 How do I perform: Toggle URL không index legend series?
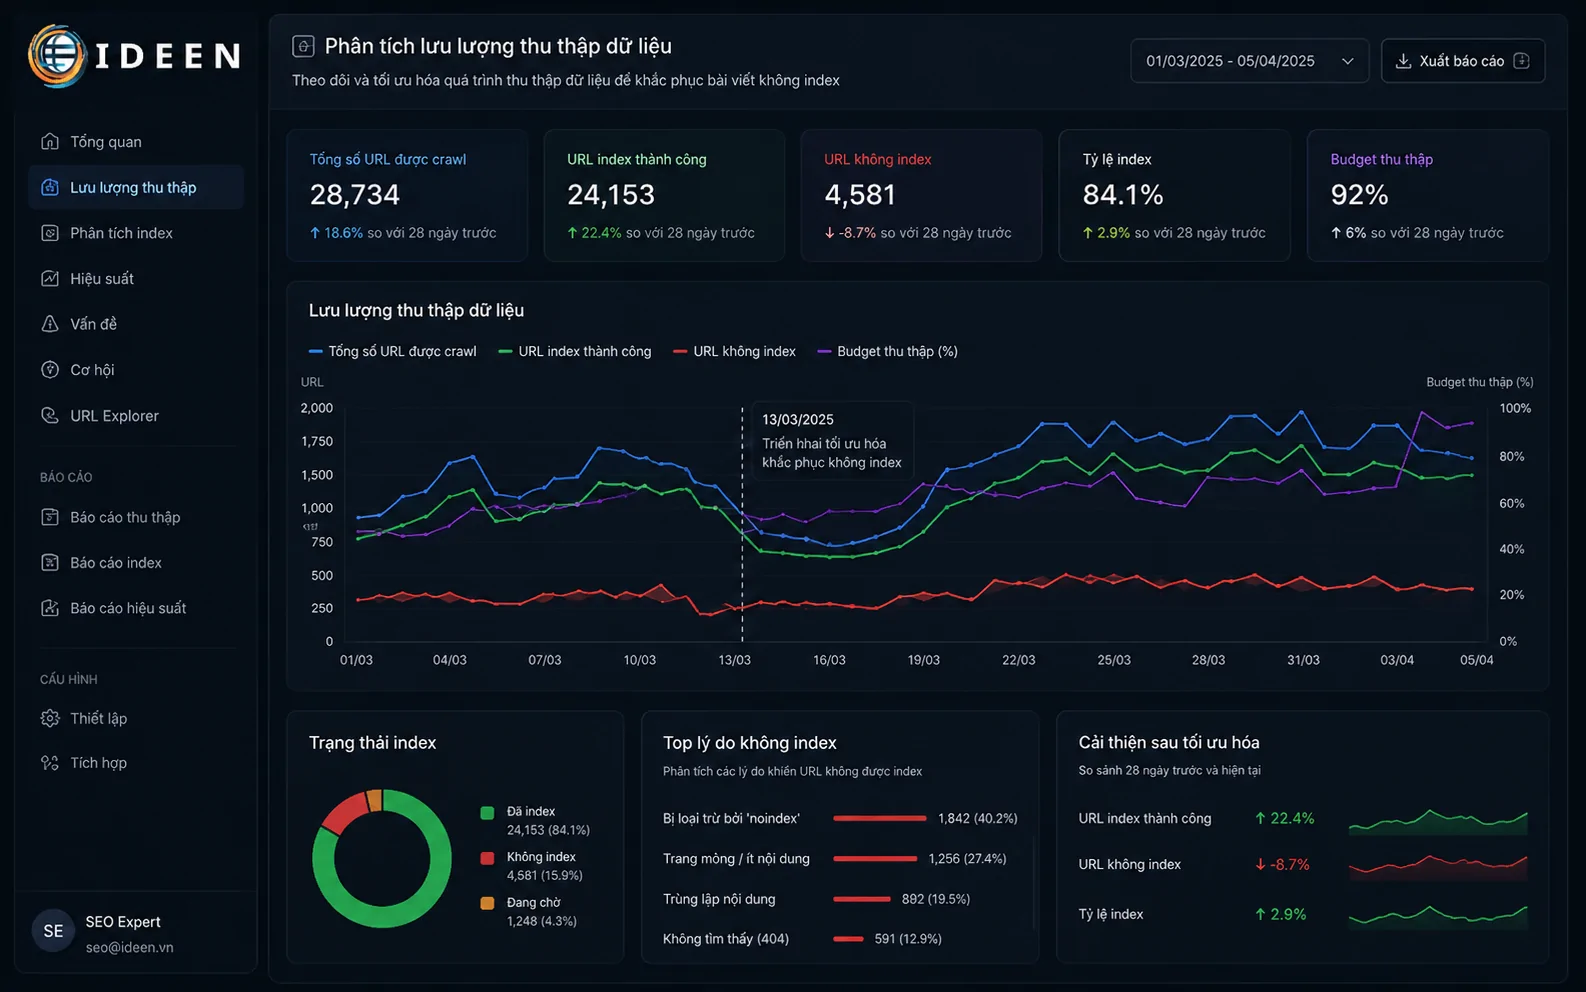734,351
